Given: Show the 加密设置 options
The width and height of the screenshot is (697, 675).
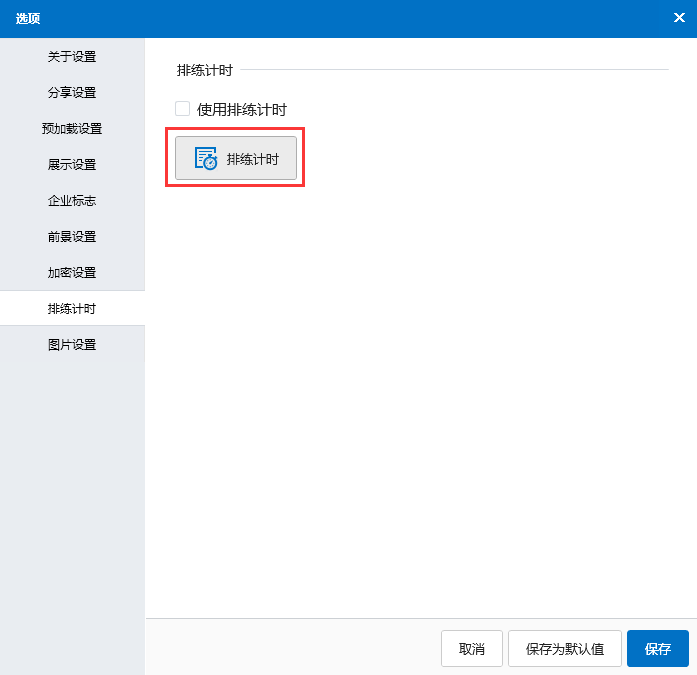Looking at the screenshot, I should click(72, 273).
